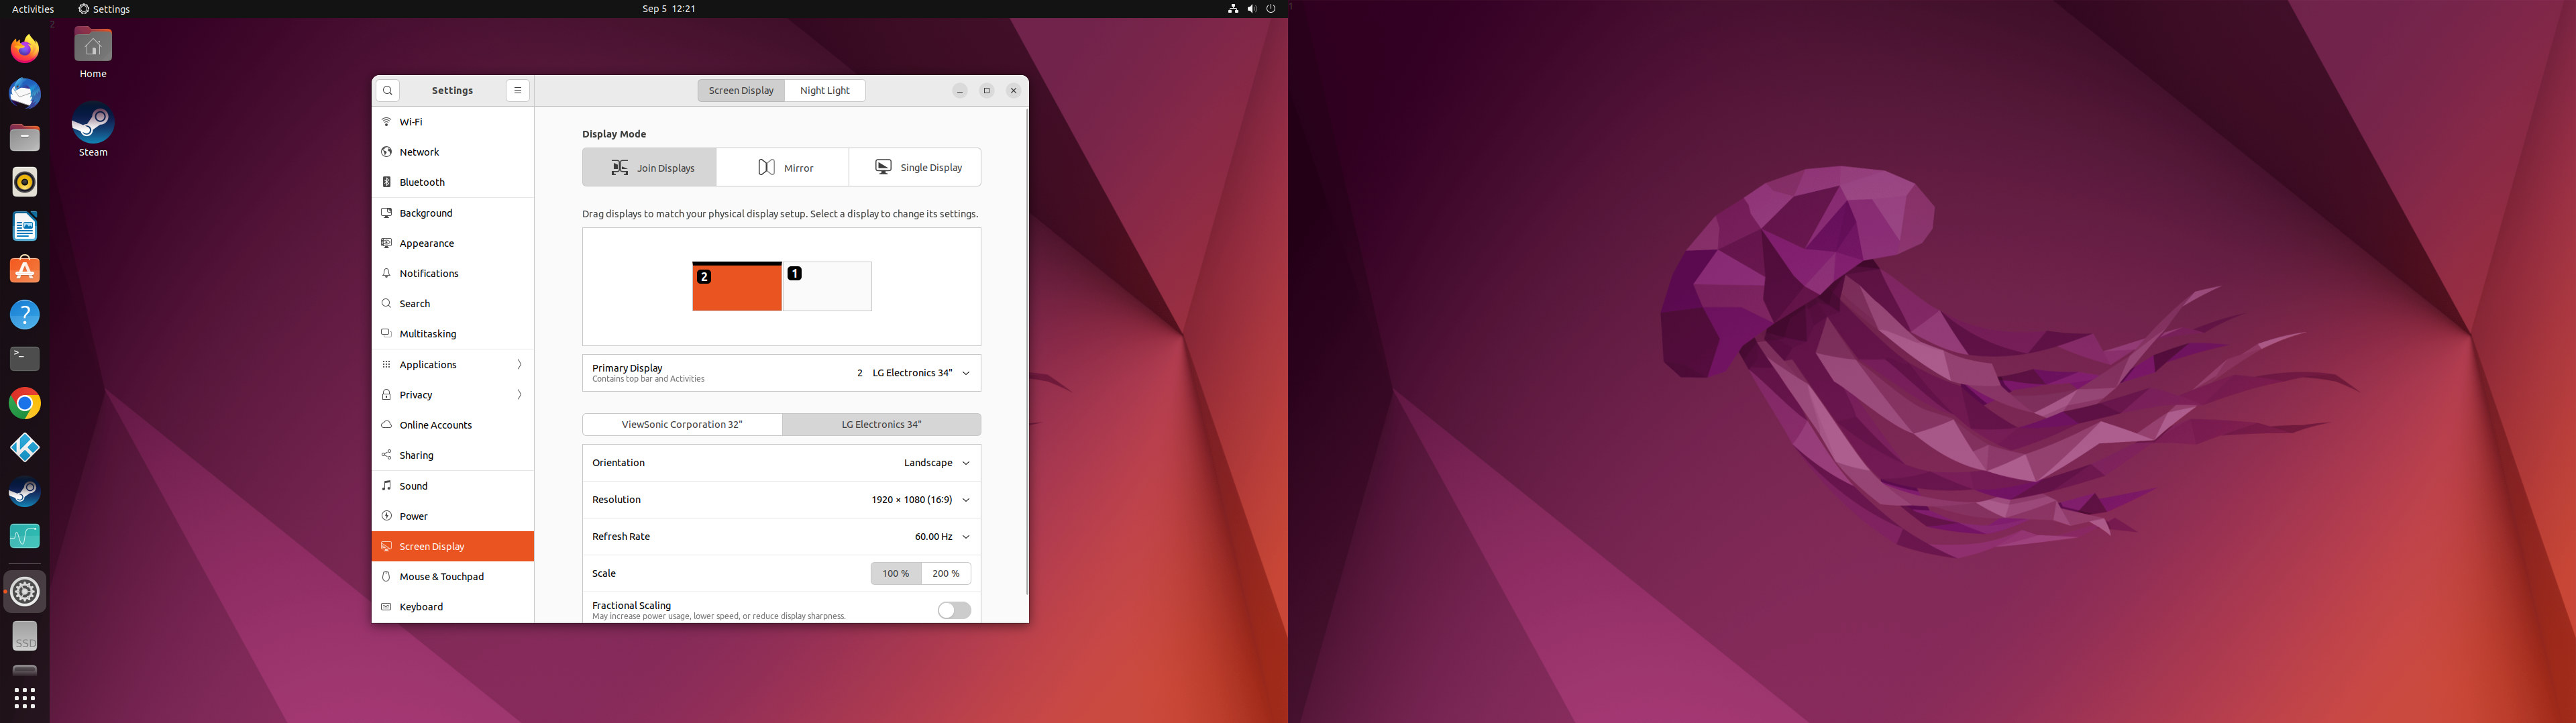This screenshot has width=2576, height=723.
Task: Open Sharing settings in sidebar
Action: click(x=453, y=455)
